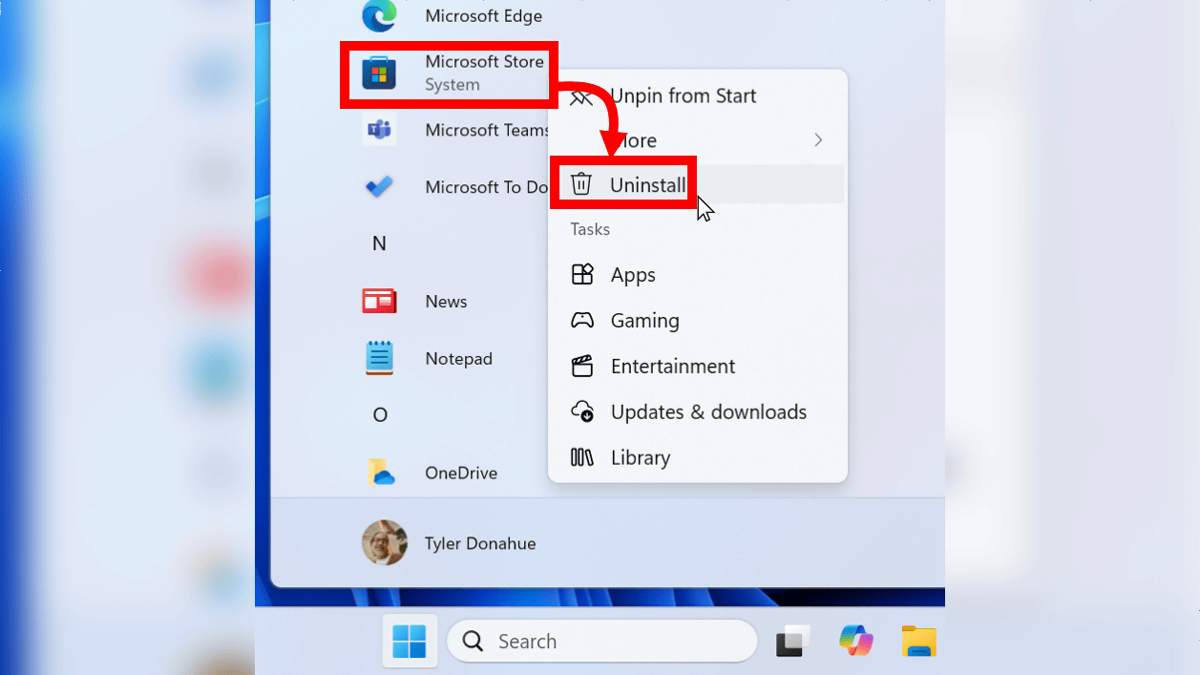
Task: Click the Search field on the taskbar
Action: 600,641
